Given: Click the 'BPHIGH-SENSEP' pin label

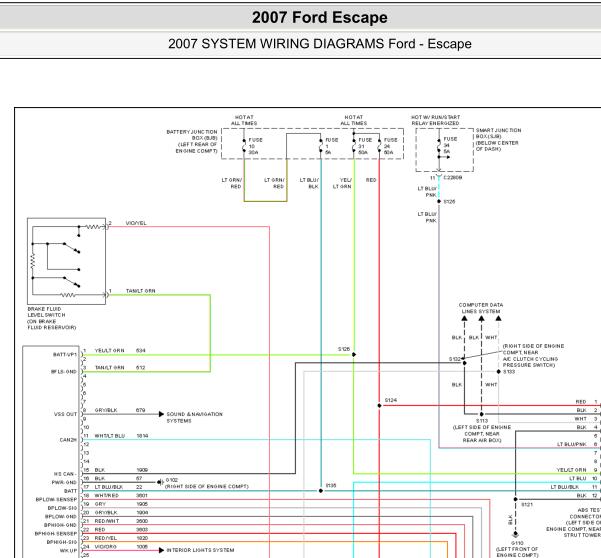Looking at the screenshot, I should [x=56, y=534].
